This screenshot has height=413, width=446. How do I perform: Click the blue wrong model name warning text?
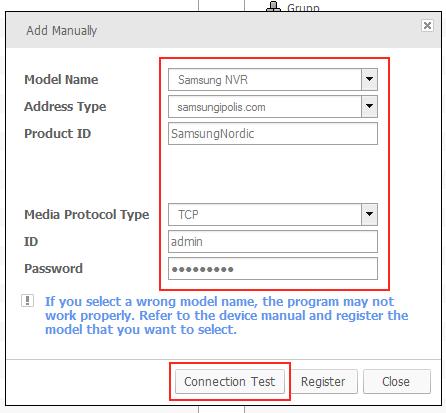click(x=226, y=315)
